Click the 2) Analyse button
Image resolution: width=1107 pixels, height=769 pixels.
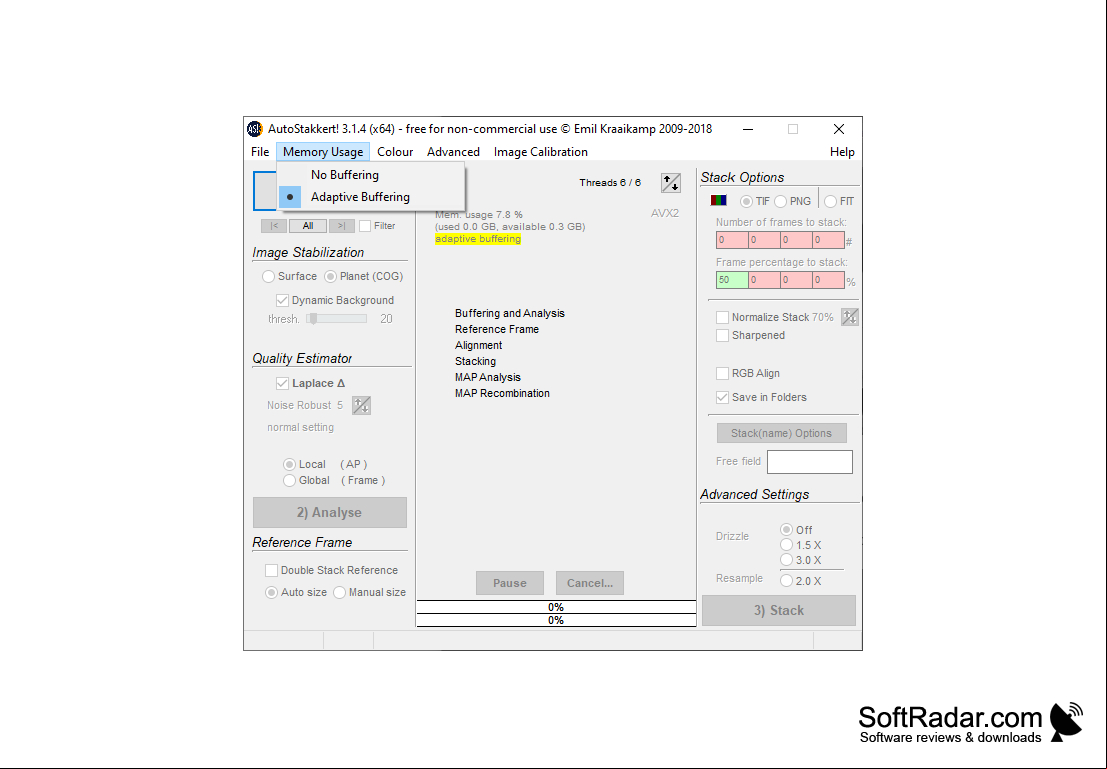point(330,513)
